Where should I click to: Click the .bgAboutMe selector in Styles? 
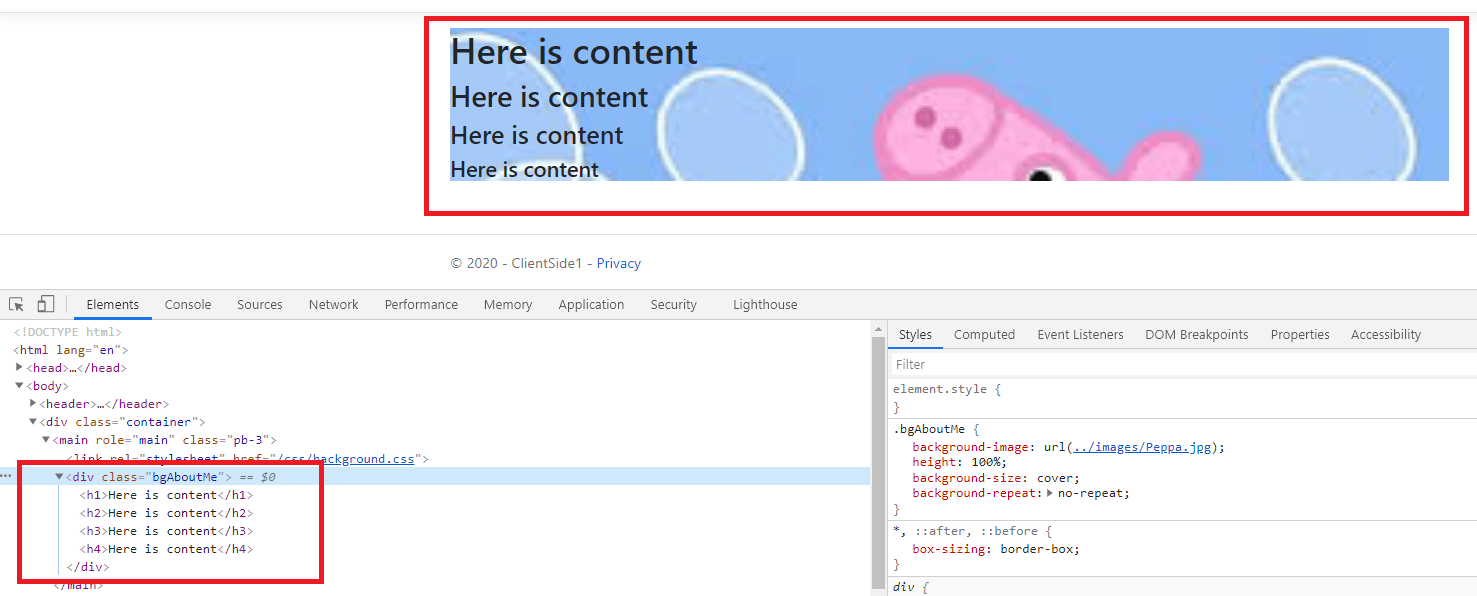[x=929, y=429]
